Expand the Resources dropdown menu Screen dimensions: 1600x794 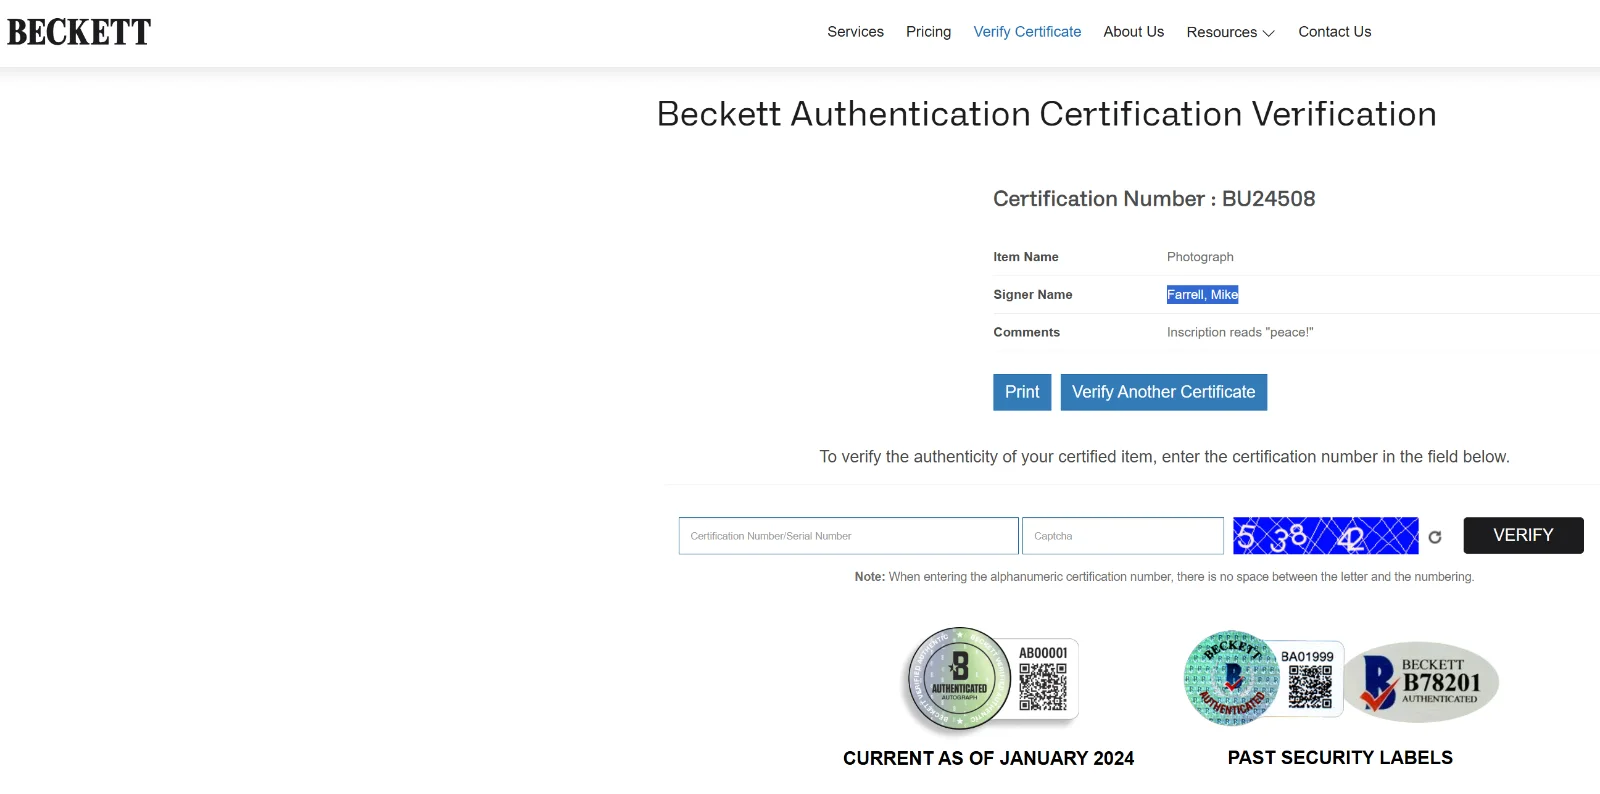1230,32
